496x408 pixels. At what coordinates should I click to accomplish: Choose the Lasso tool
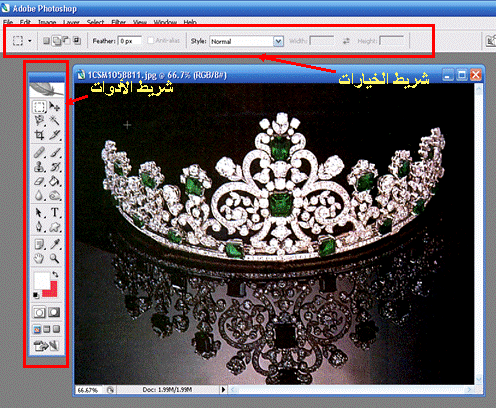coord(39,120)
